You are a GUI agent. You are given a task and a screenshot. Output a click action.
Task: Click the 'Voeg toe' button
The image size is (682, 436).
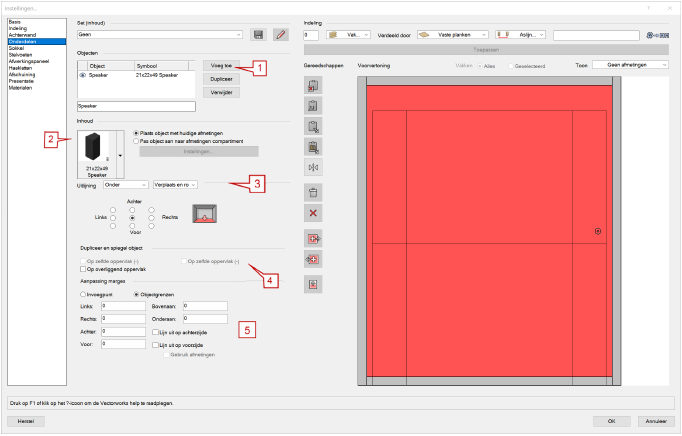coord(221,66)
